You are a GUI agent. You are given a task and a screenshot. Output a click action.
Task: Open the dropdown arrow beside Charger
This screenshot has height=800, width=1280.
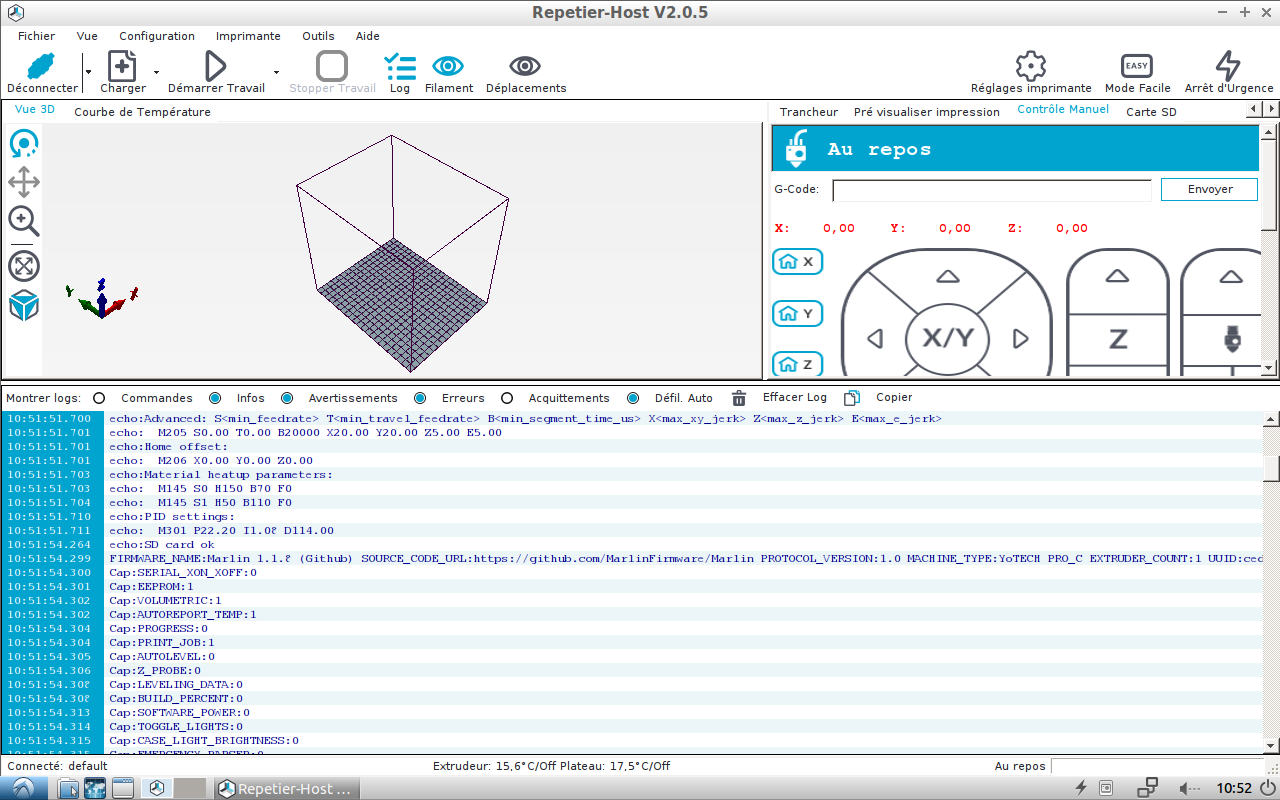pos(156,72)
